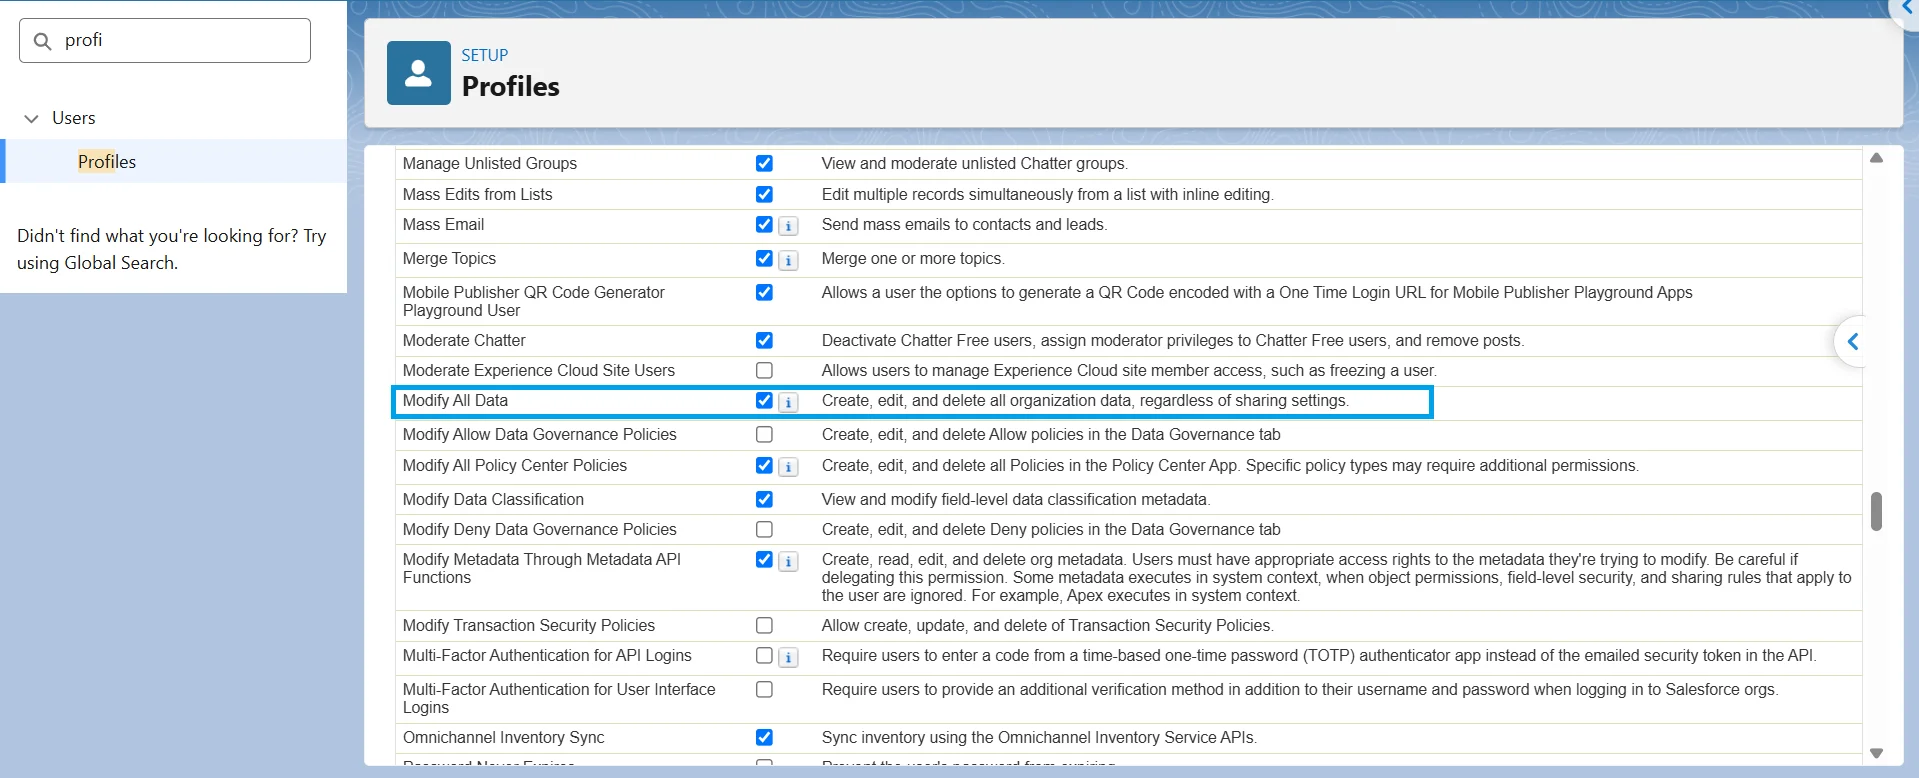Click the SETUP breadcrumb label
Viewport: 1919px width, 778px height.
pos(485,55)
